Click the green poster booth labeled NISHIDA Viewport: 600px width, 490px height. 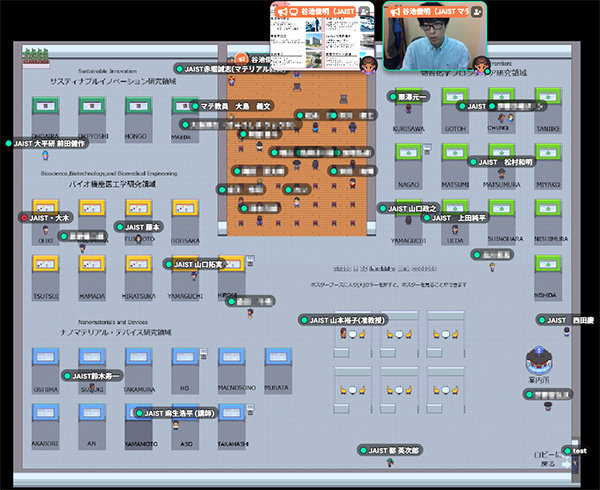(545, 272)
